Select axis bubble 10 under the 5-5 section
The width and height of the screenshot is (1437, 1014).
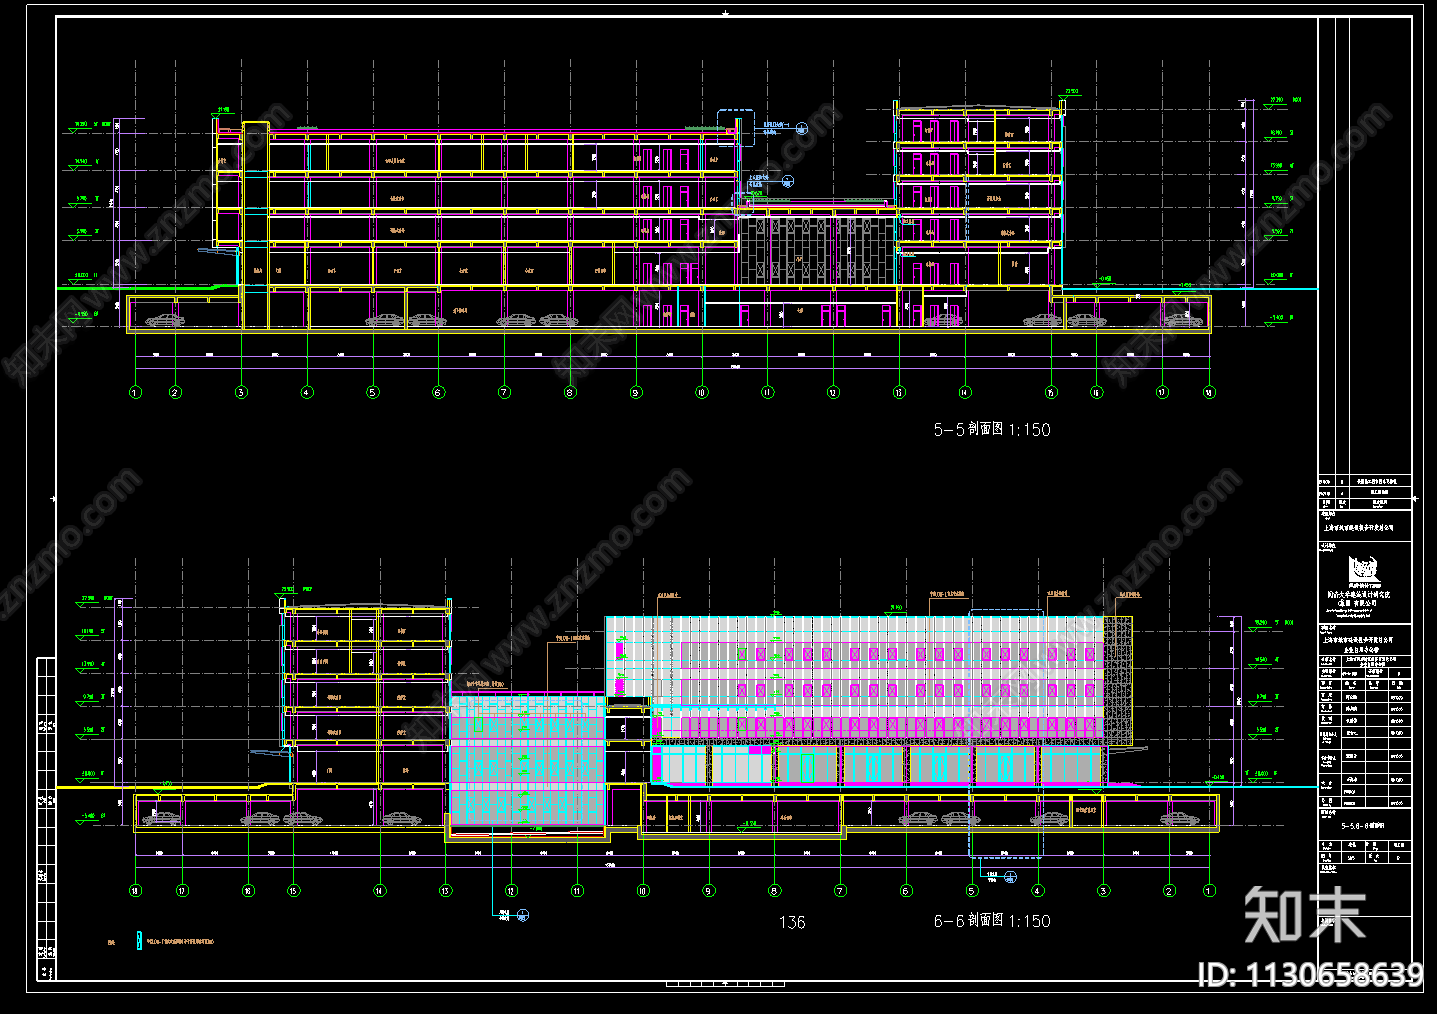701,392
